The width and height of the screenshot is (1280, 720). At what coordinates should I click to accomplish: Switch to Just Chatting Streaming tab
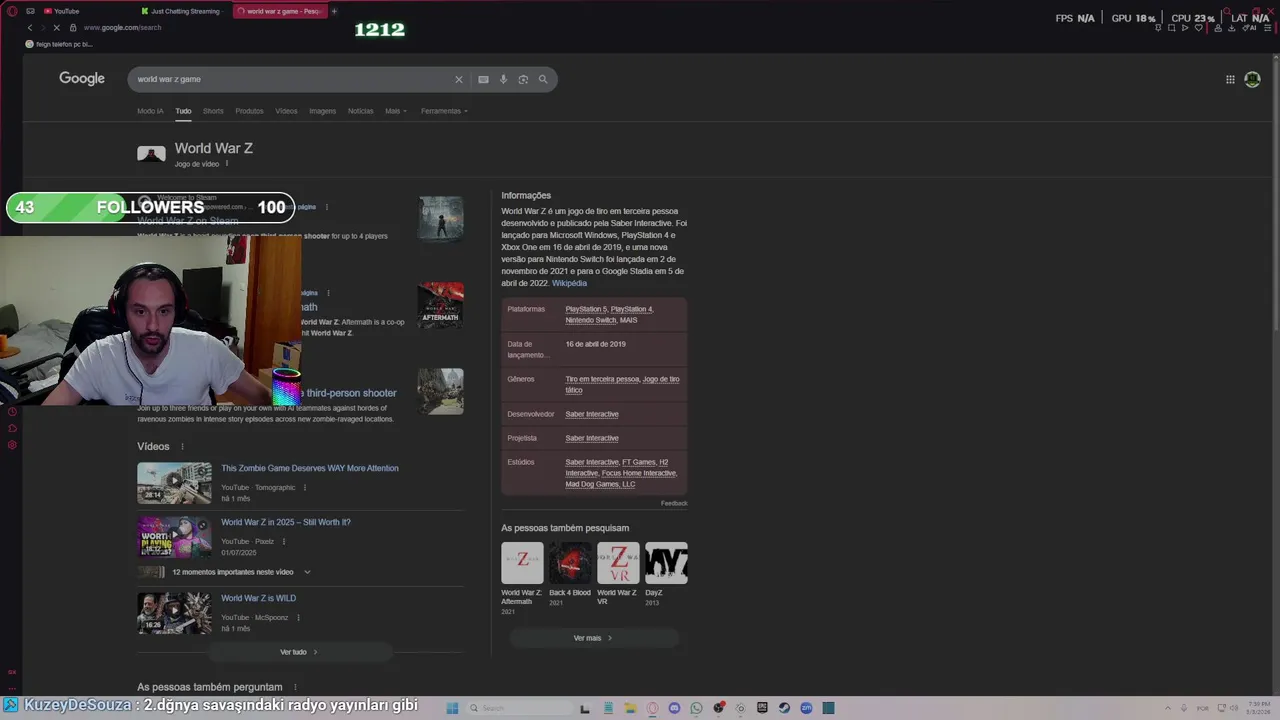click(184, 11)
